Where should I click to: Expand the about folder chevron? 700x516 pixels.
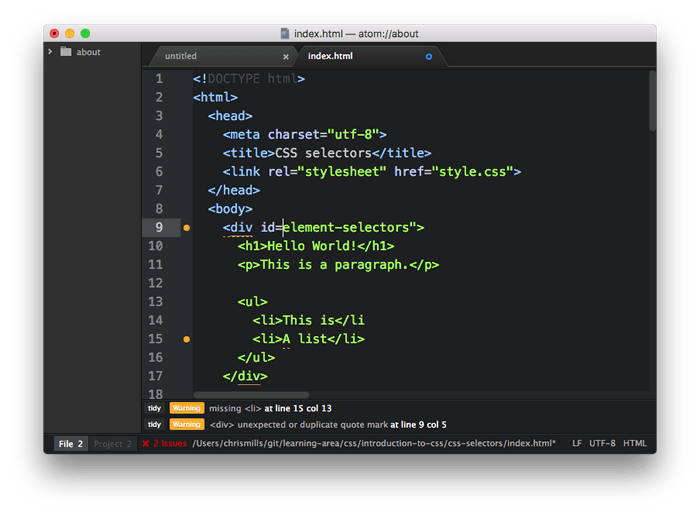pyautogui.click(x=50, y=52)
